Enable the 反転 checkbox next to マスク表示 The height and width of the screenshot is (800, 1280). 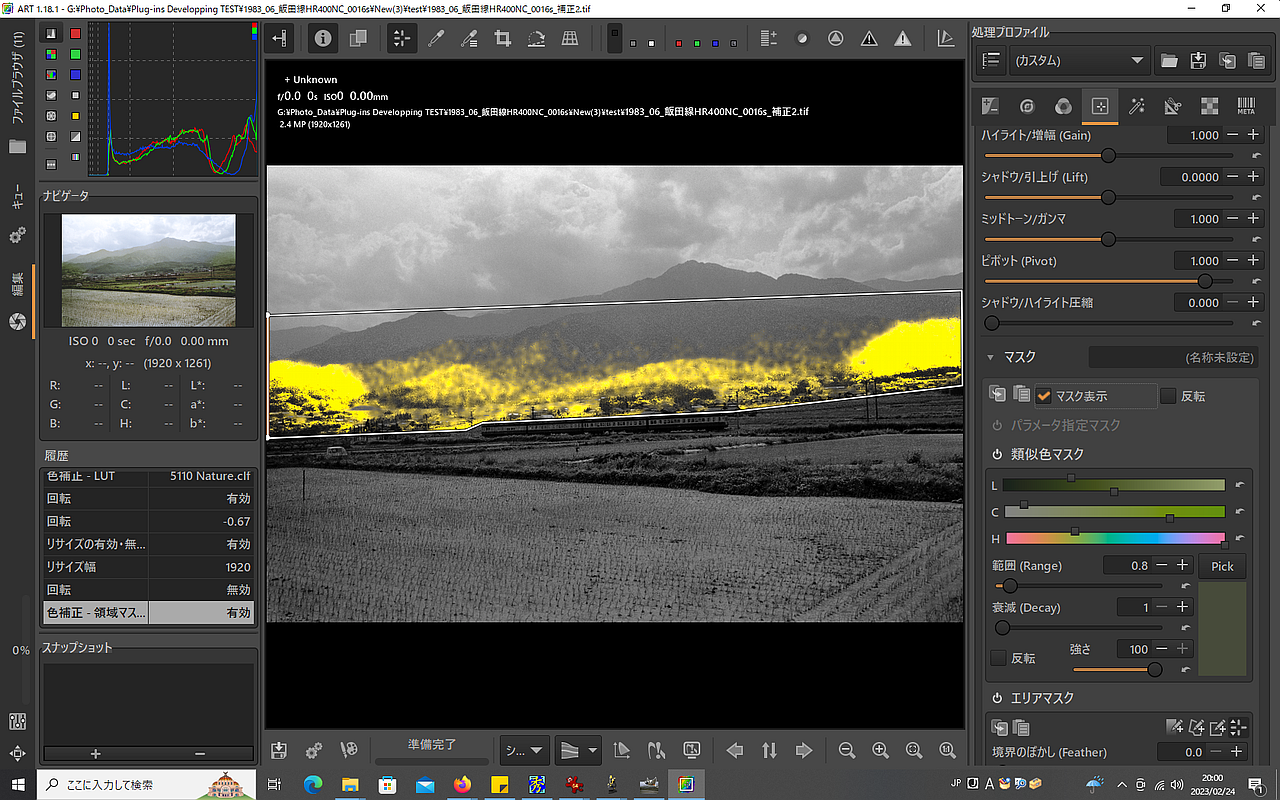click(1168, 396)
